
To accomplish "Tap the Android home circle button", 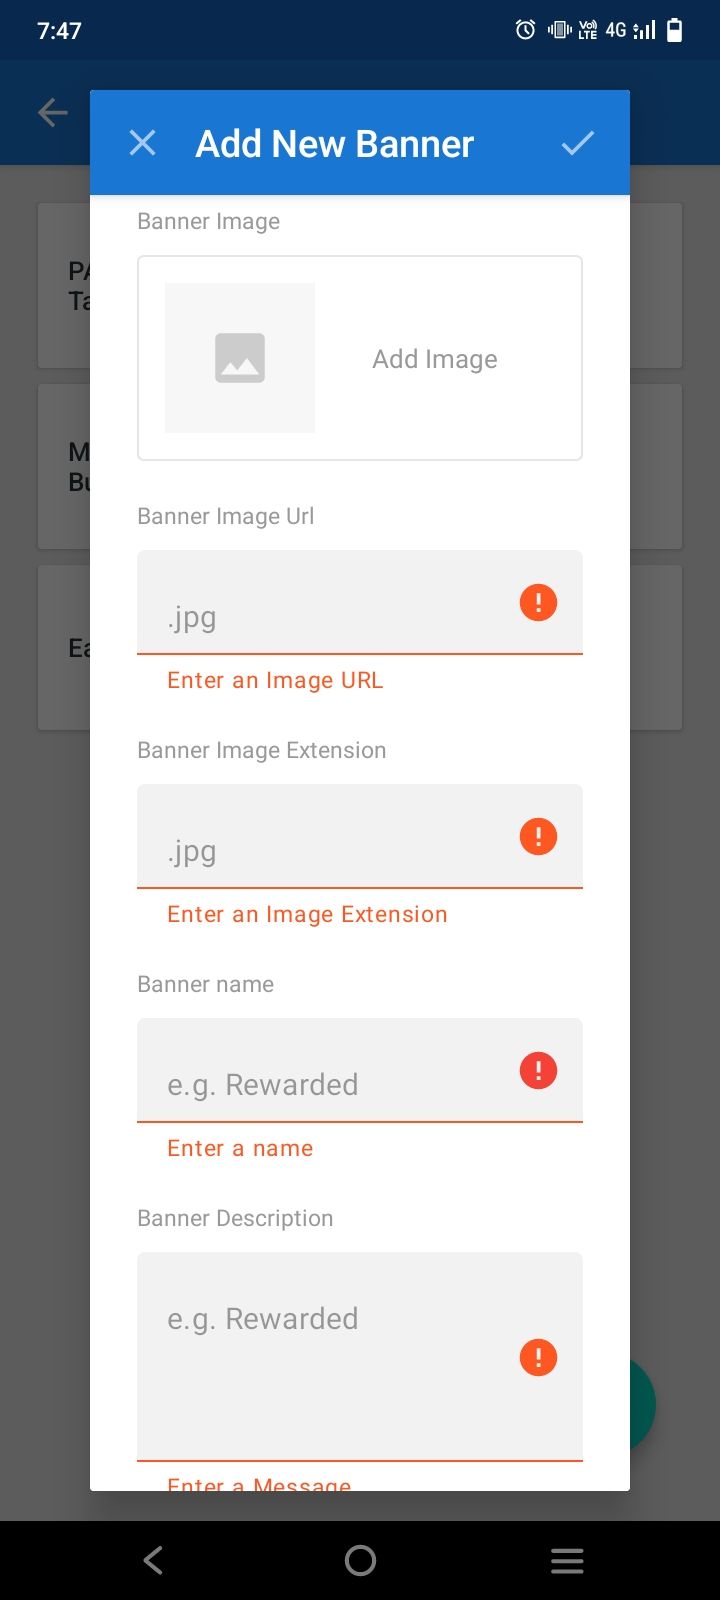I will tap(360, 1560).
